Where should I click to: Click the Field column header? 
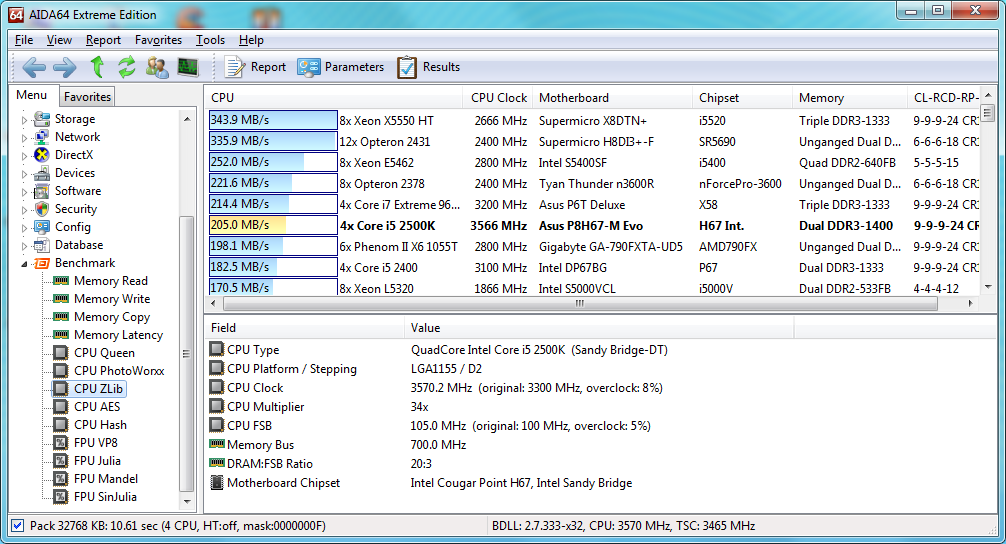pyautogui.click(x=304, y=328)
